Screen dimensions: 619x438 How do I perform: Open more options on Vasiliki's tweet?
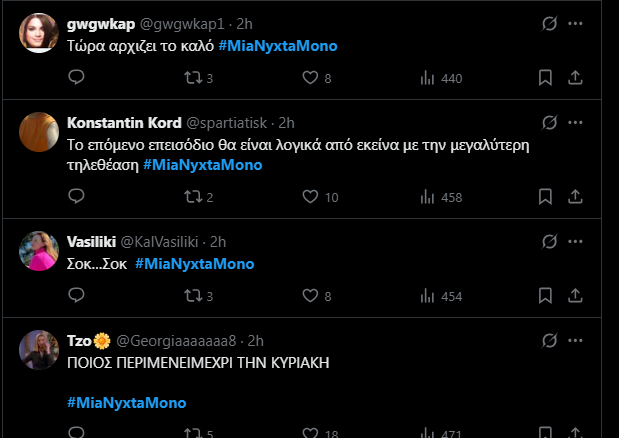576,241
